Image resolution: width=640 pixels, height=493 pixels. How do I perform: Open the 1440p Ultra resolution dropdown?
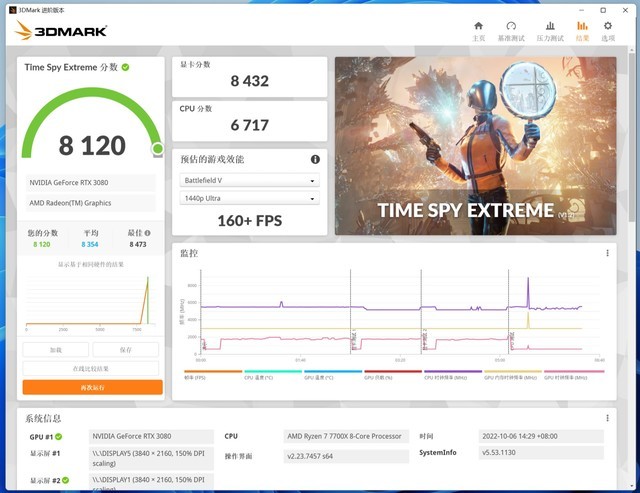(x=249, y=198)
